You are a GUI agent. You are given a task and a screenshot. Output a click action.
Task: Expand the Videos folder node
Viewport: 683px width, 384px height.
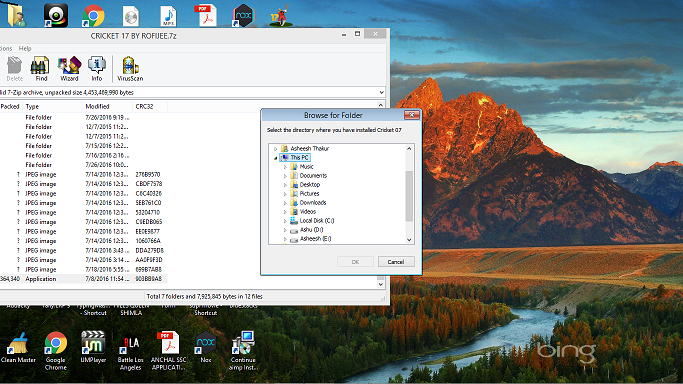click(x=285, y=212)
